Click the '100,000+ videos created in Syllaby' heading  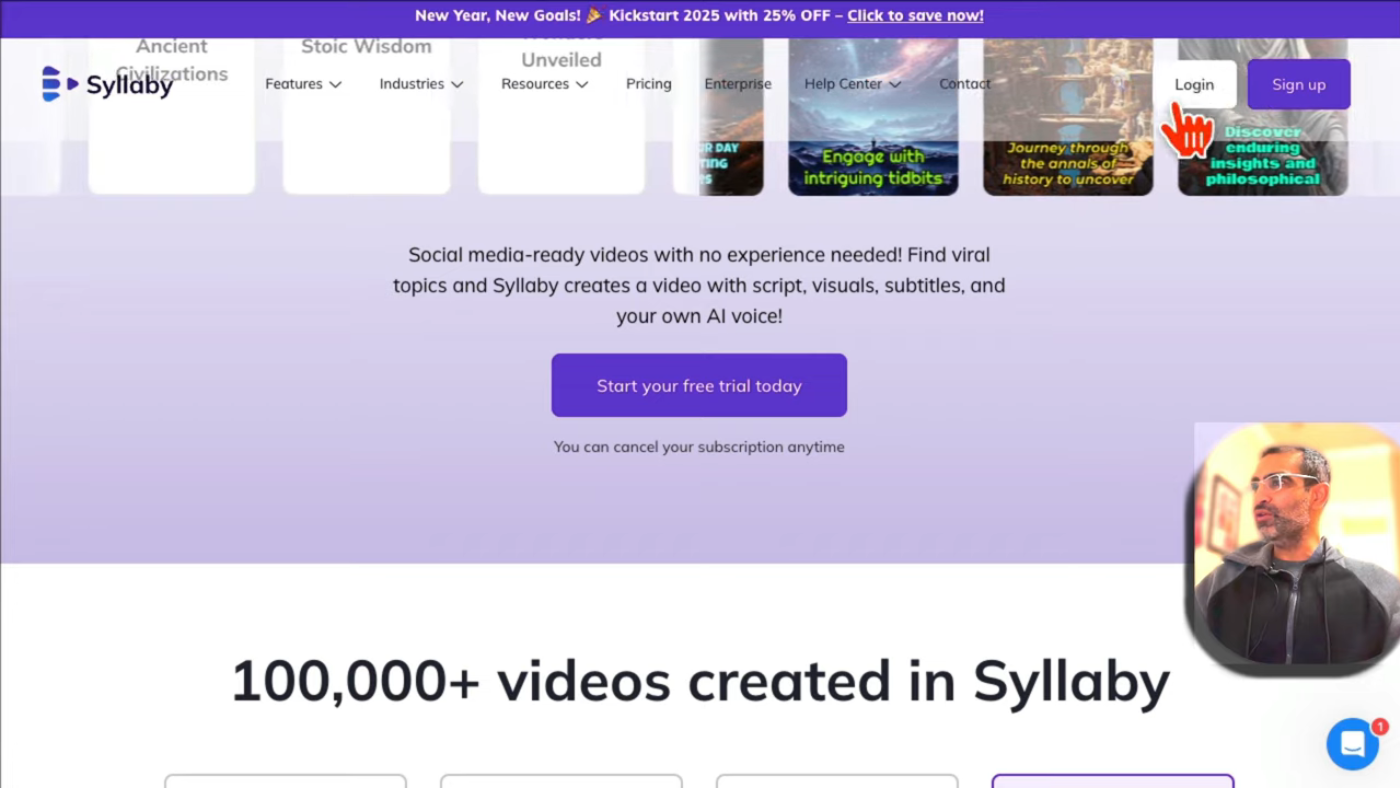[700, 681]
